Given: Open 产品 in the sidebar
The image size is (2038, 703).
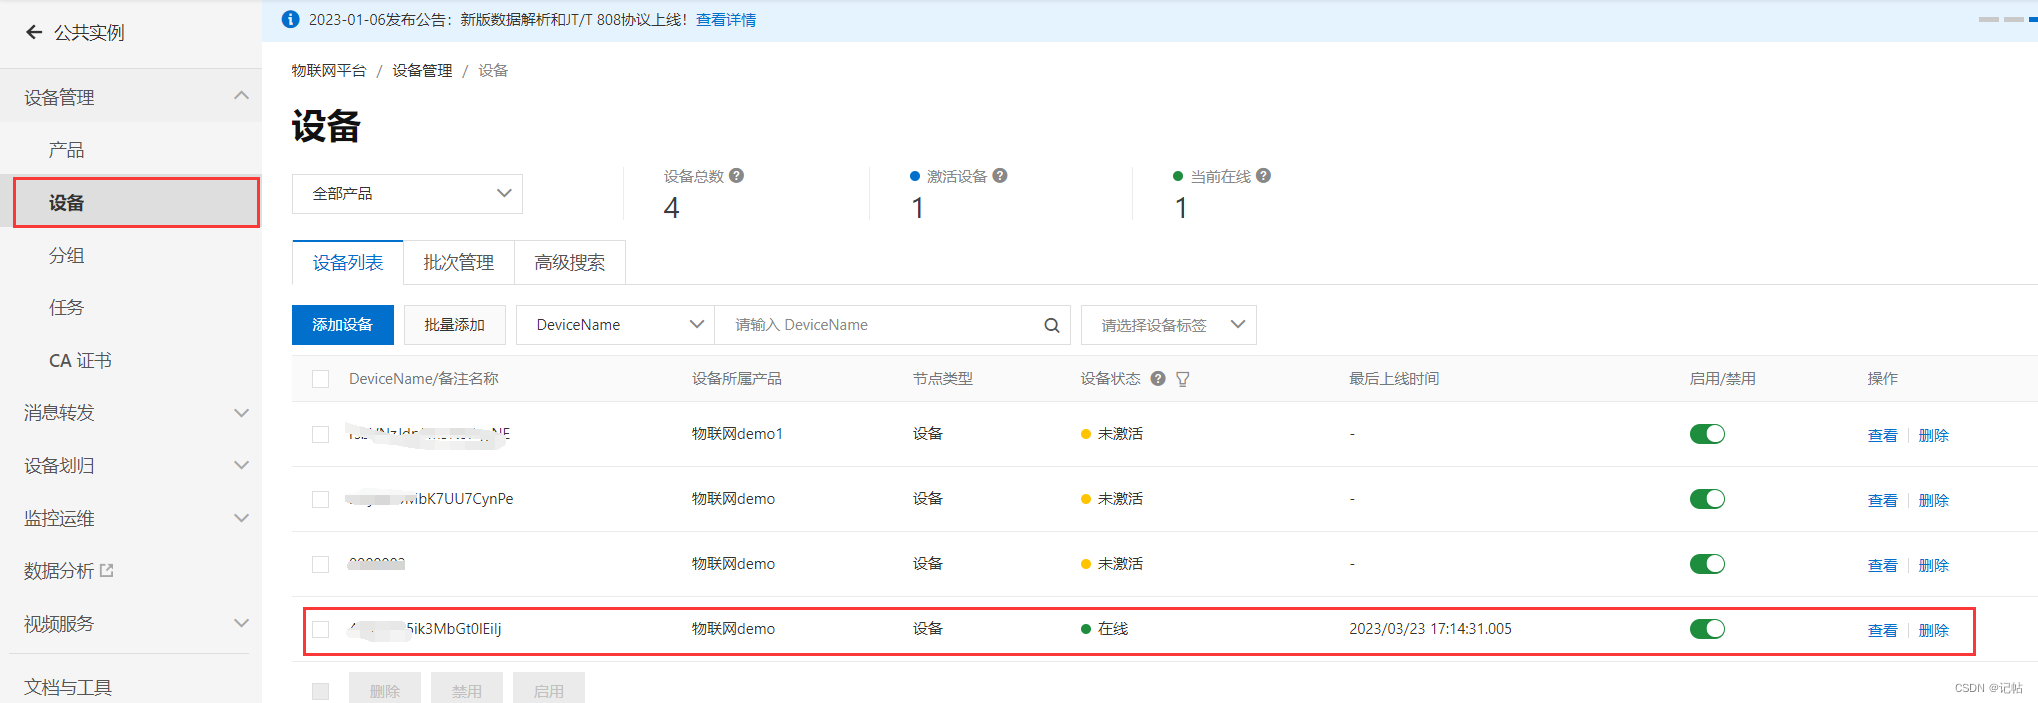Looking at the screenshot, I should (x=67, y=150).
